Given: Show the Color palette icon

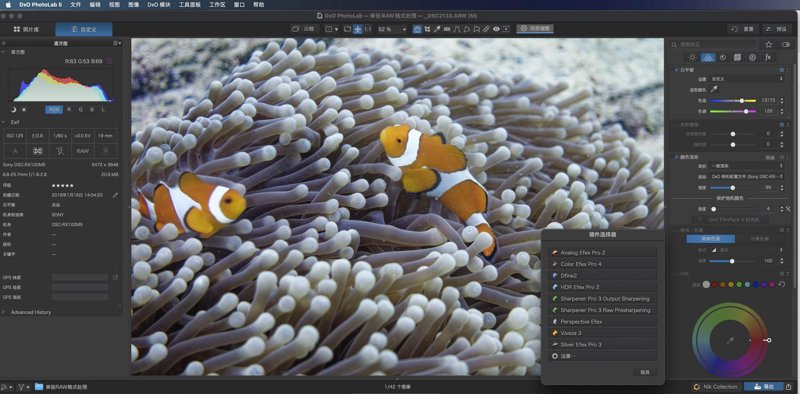Looking at the screenshot, I should (x=707, y=58).
